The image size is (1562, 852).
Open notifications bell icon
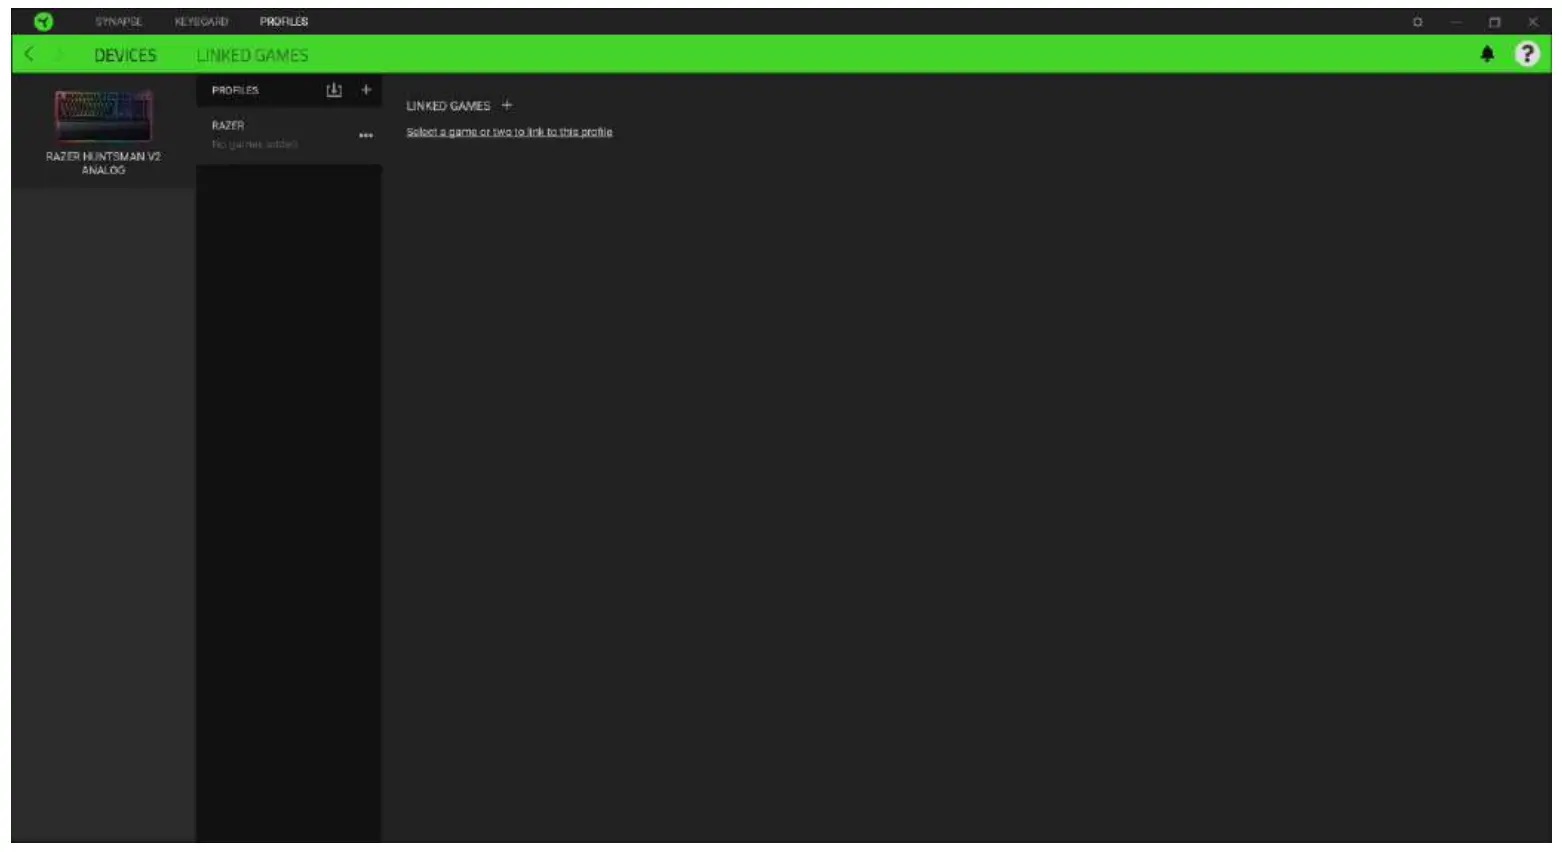[x=1487, y=54]
